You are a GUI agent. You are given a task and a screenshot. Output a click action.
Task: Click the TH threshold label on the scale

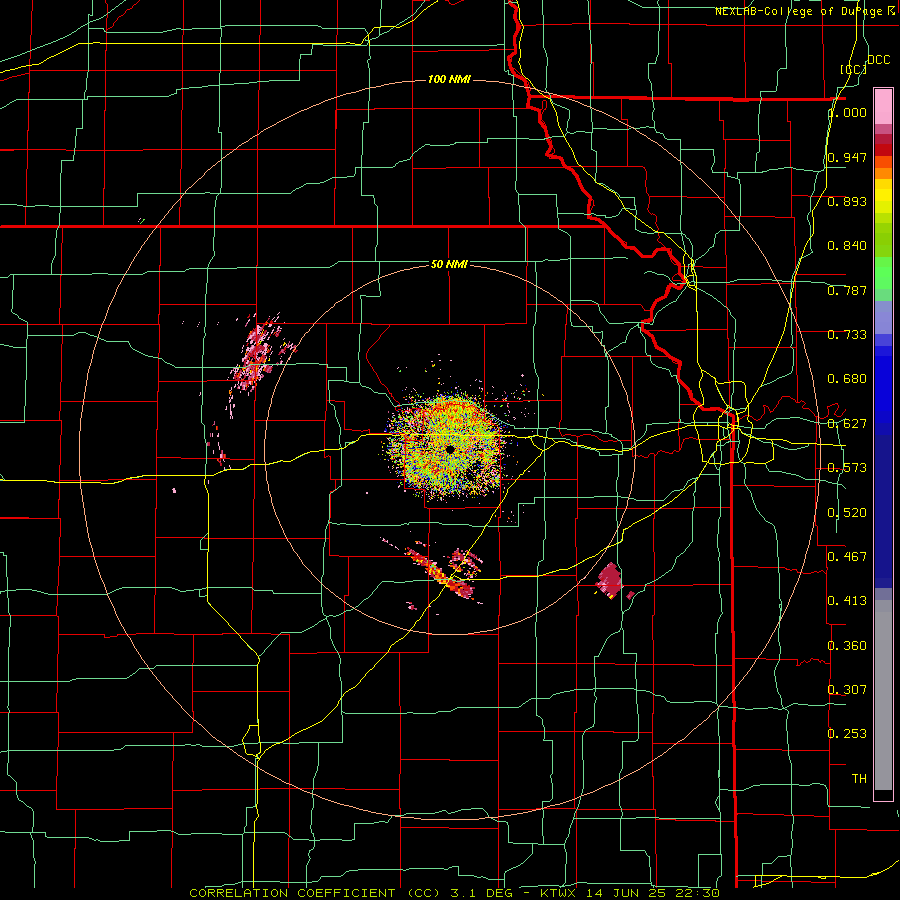click(859, 779)
